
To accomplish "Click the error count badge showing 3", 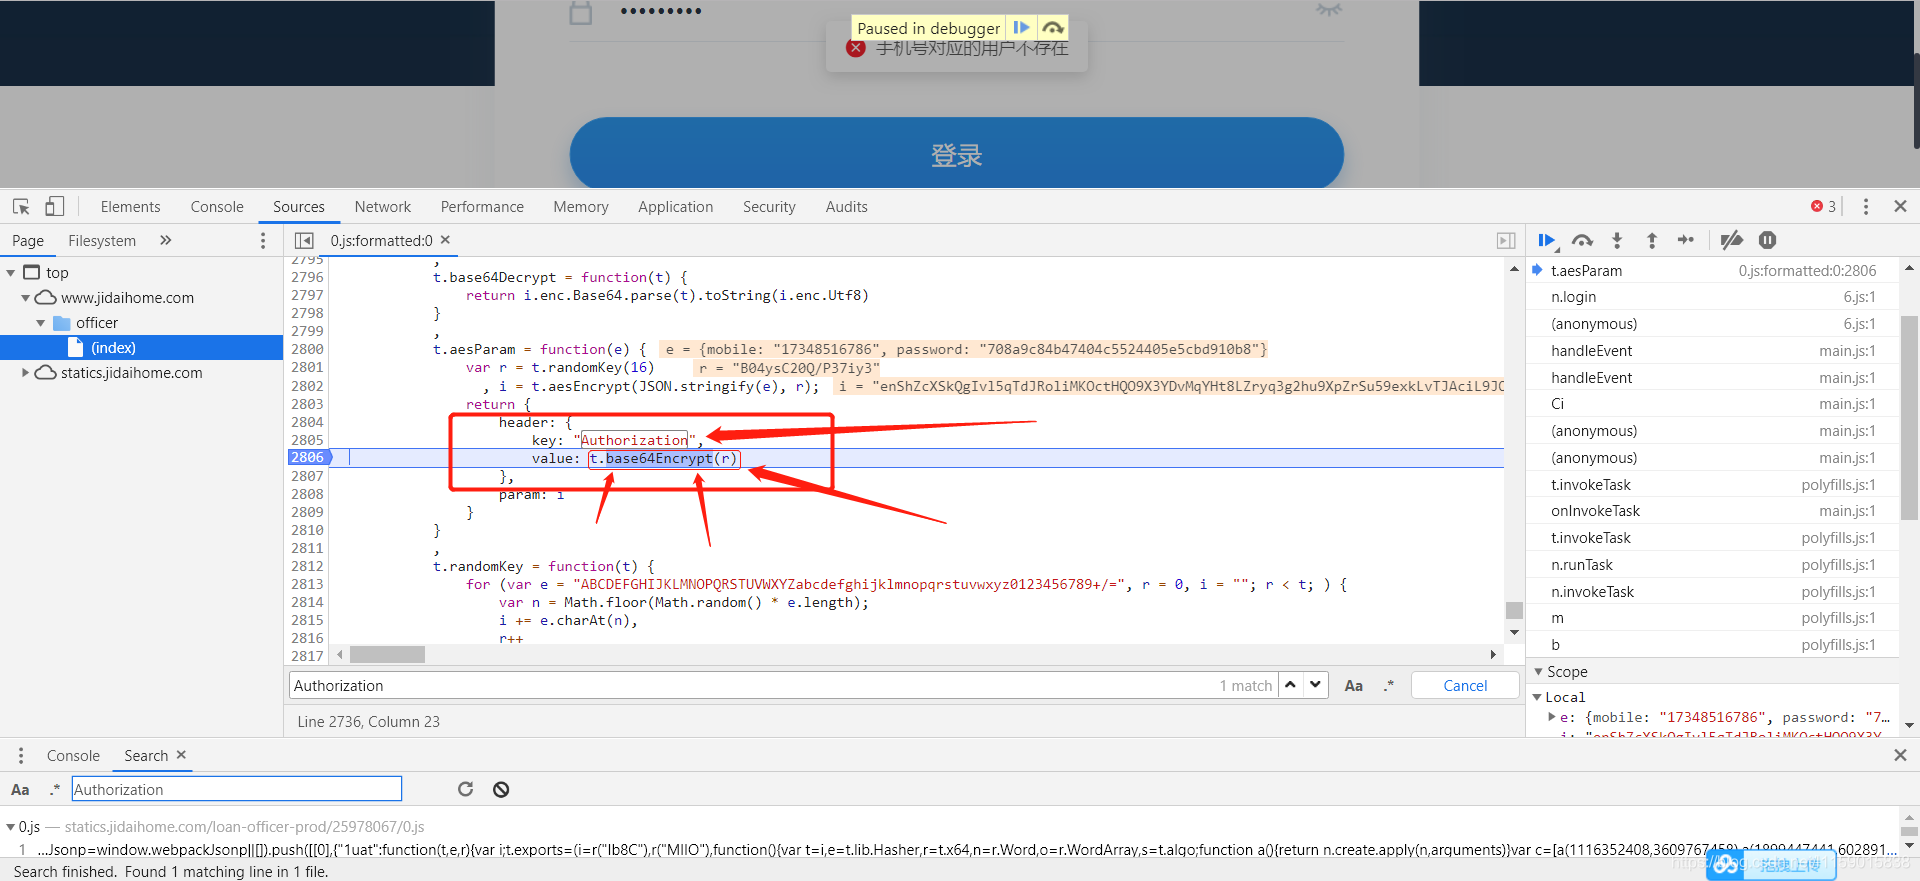I will (x=1823, y=206).
